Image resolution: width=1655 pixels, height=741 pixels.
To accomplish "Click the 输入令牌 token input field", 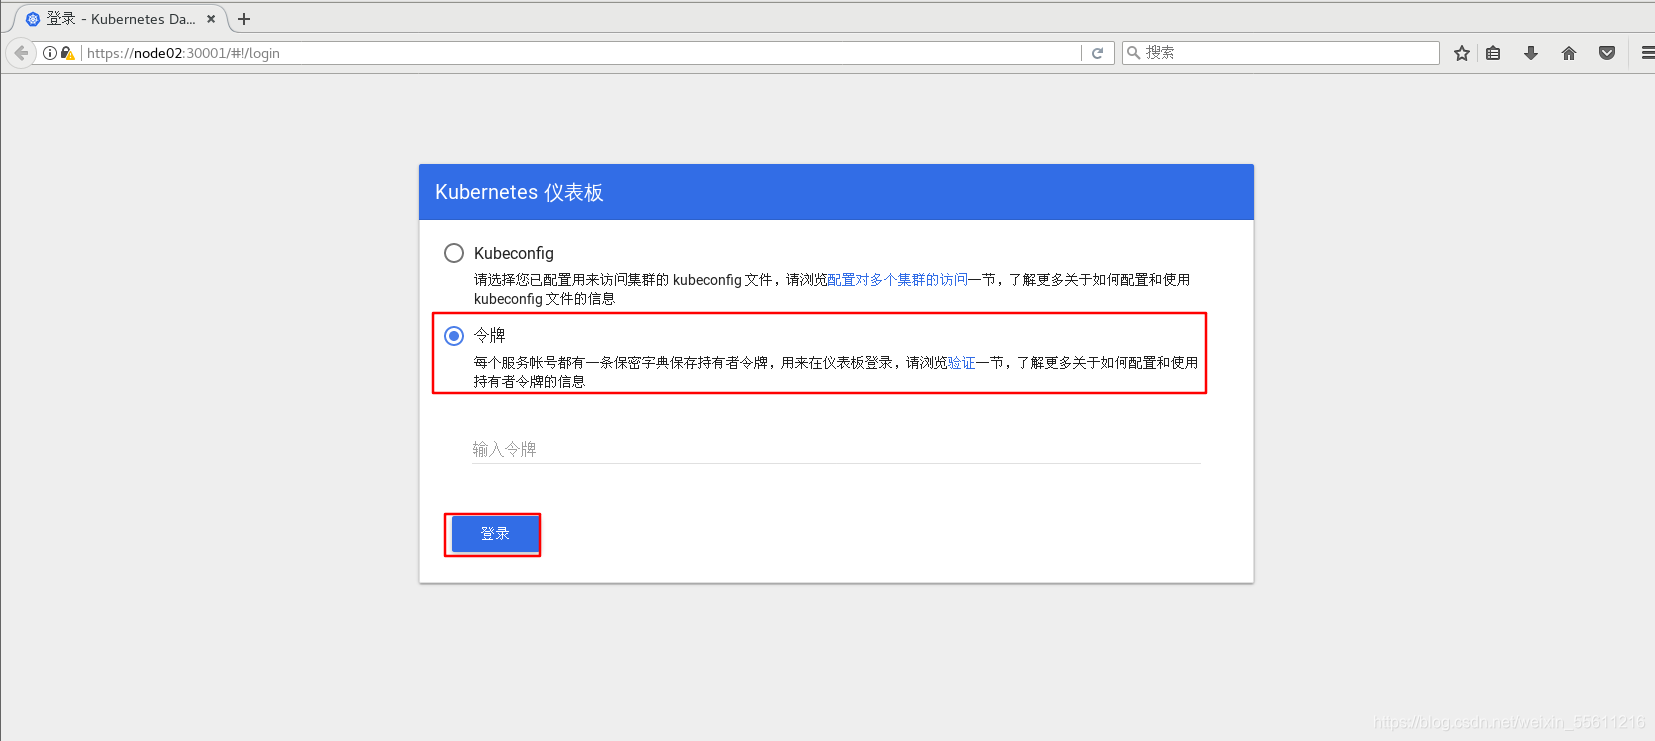I will (836, 450).
